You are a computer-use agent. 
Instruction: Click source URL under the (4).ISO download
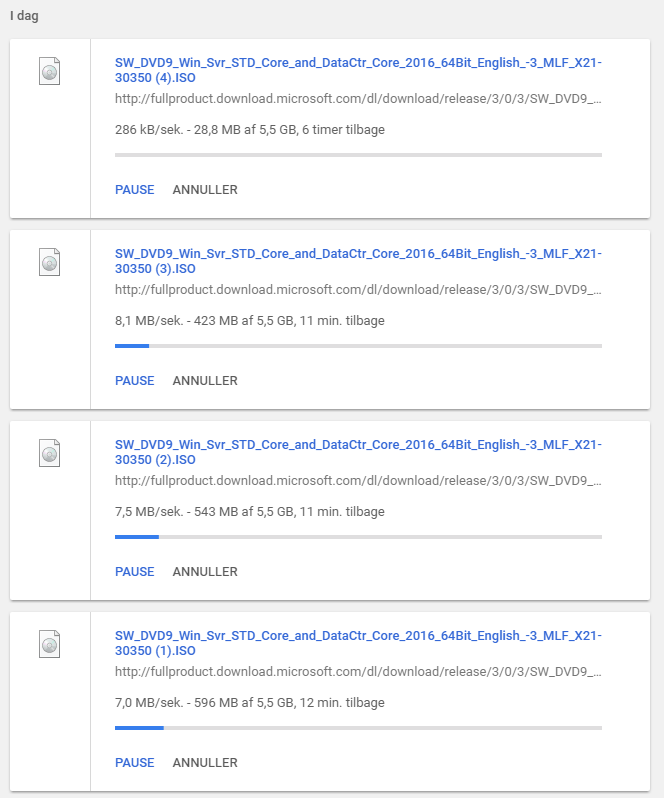(358, 99)
